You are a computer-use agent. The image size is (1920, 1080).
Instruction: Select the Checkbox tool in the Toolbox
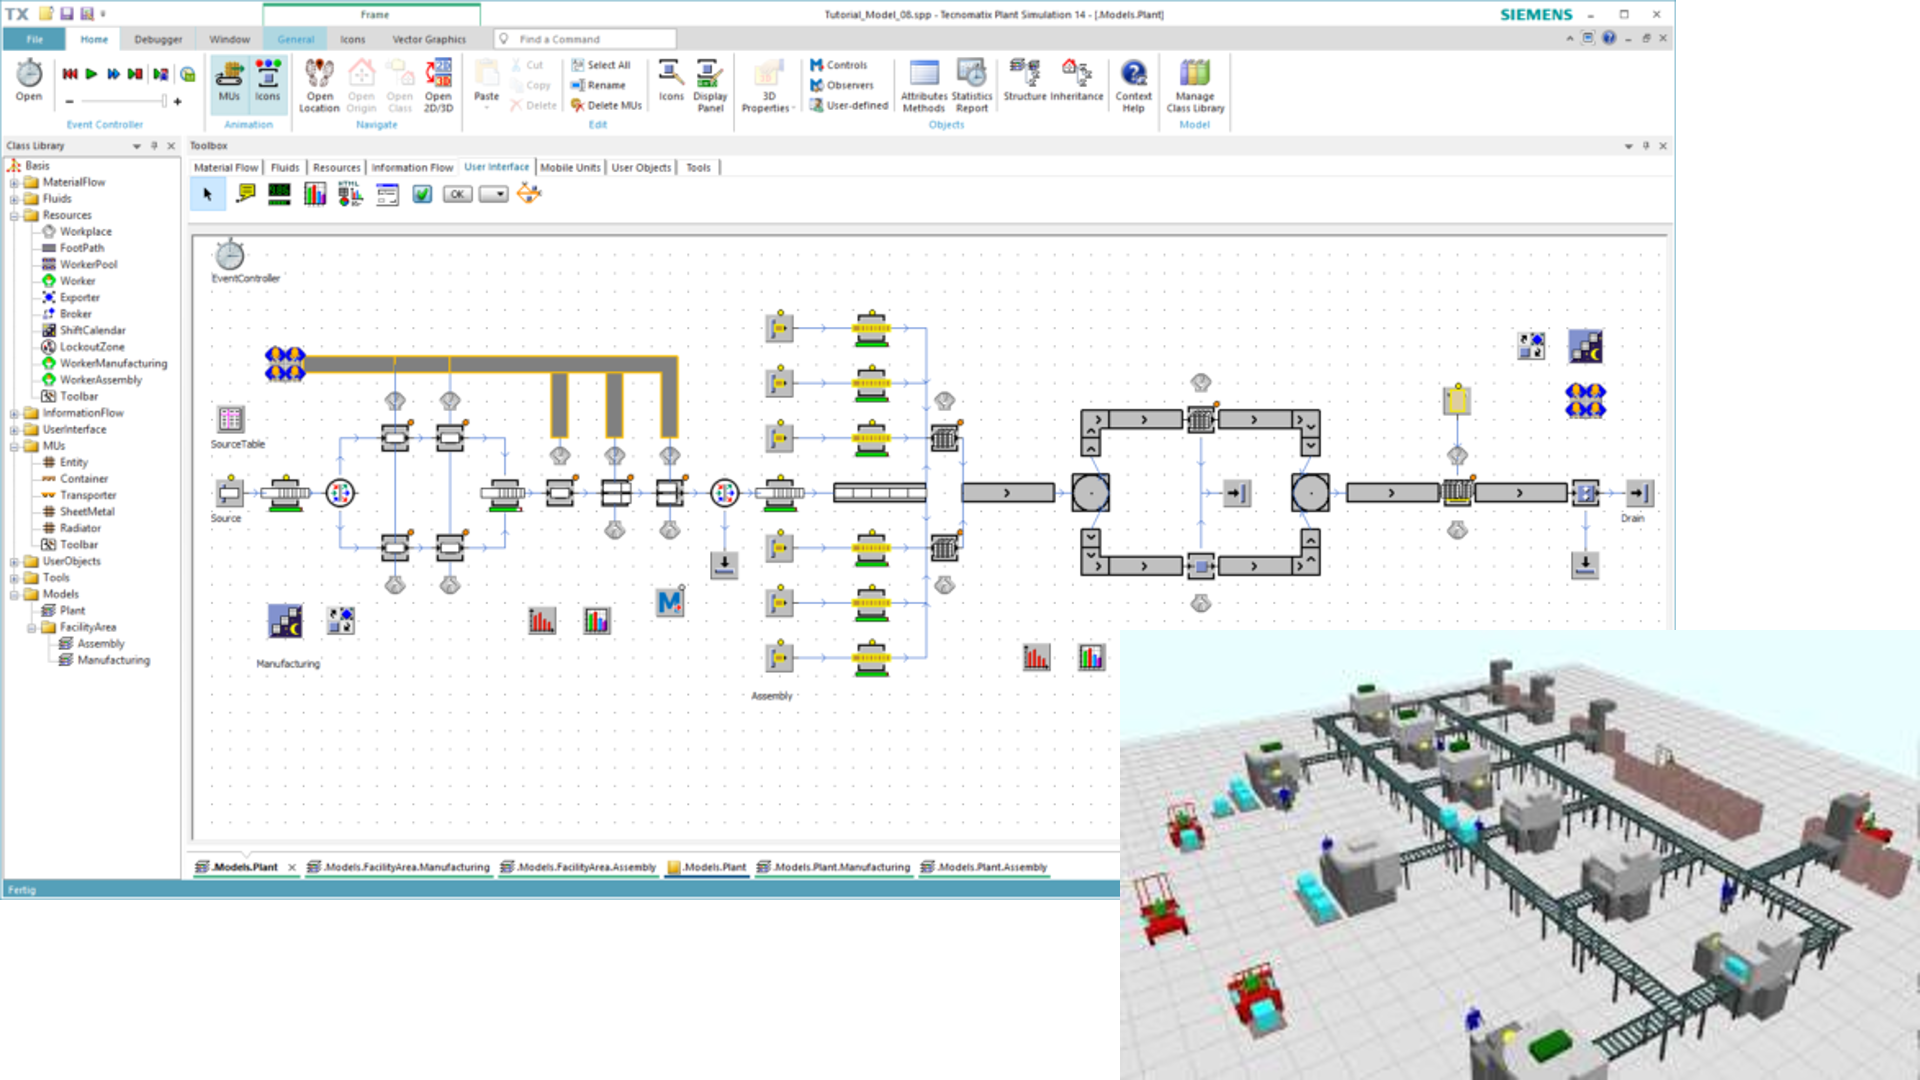422,194
